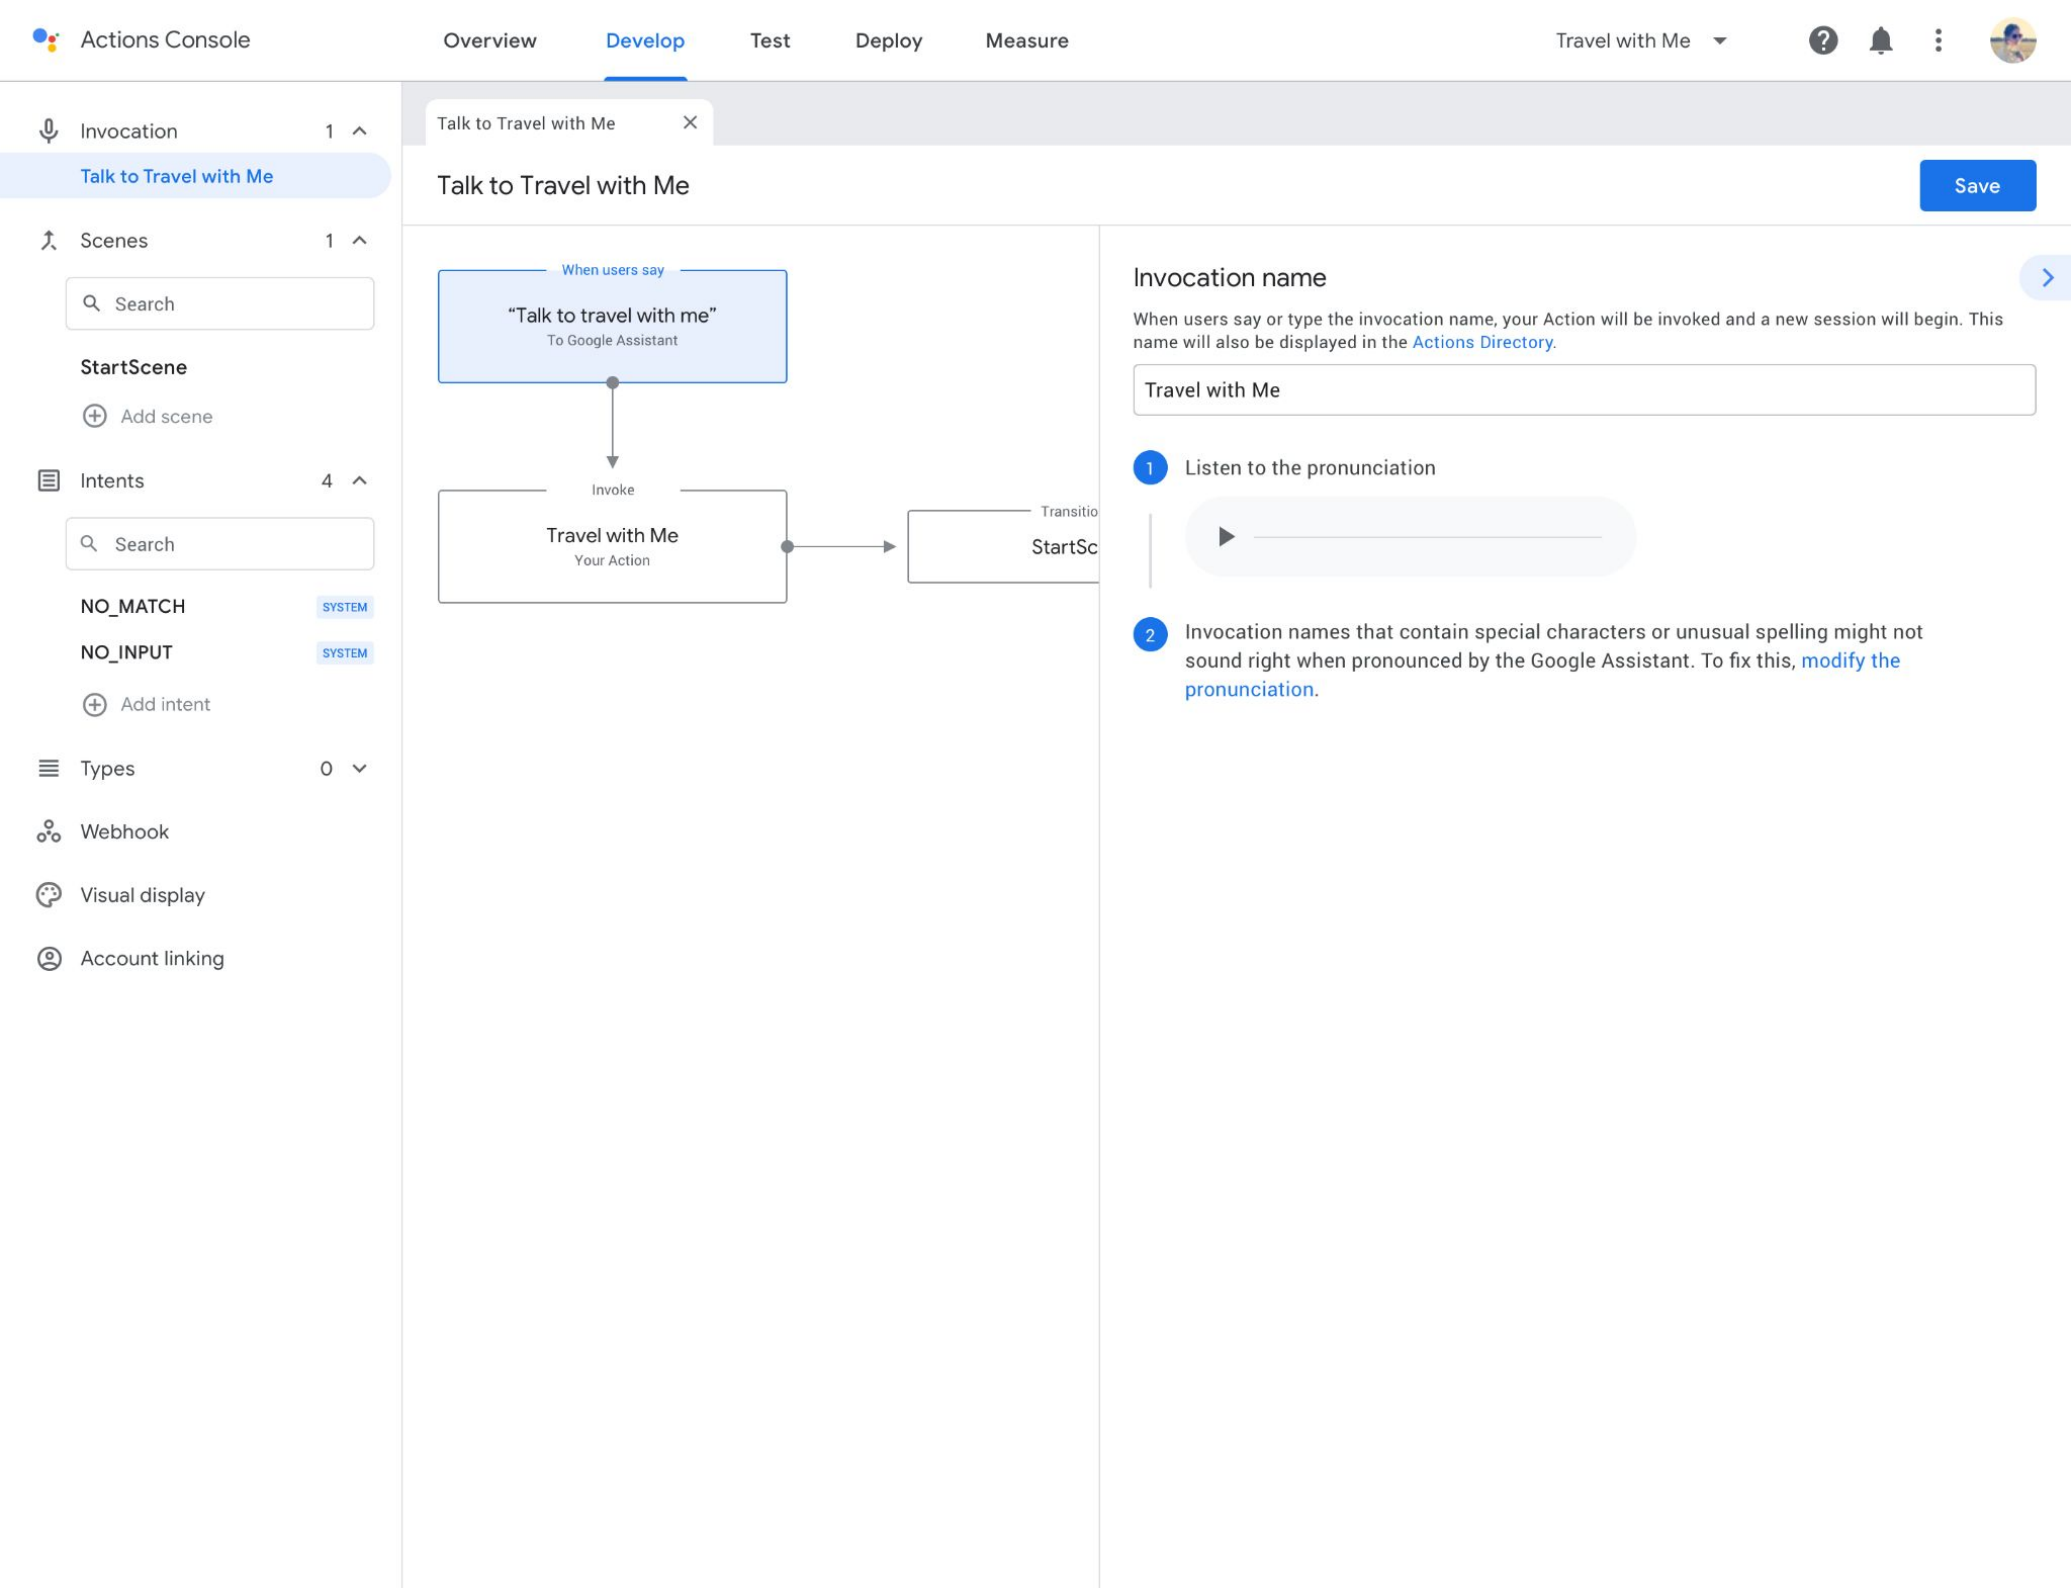Open the Webhook section
The image size is (2071, 1588).
click(x=124, y=831)
